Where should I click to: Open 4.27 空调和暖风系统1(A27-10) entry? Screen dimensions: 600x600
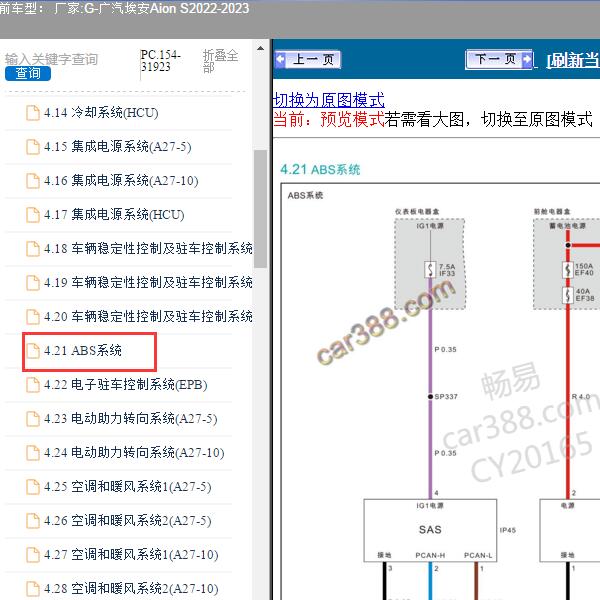(x=131, y=555)
